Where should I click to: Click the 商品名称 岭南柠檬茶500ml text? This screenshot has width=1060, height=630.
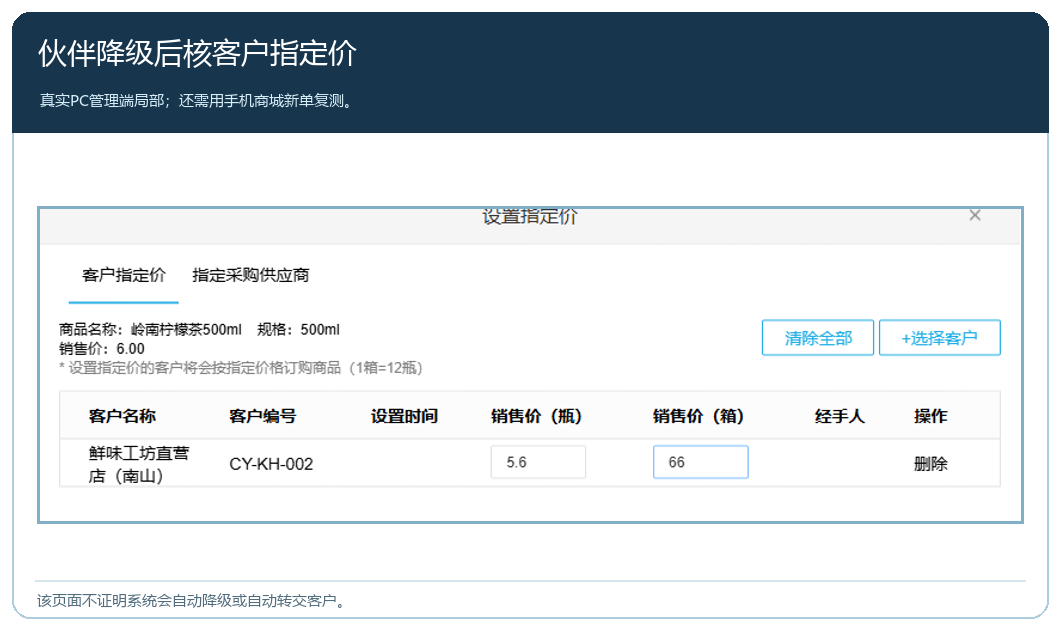coord(150,330)
